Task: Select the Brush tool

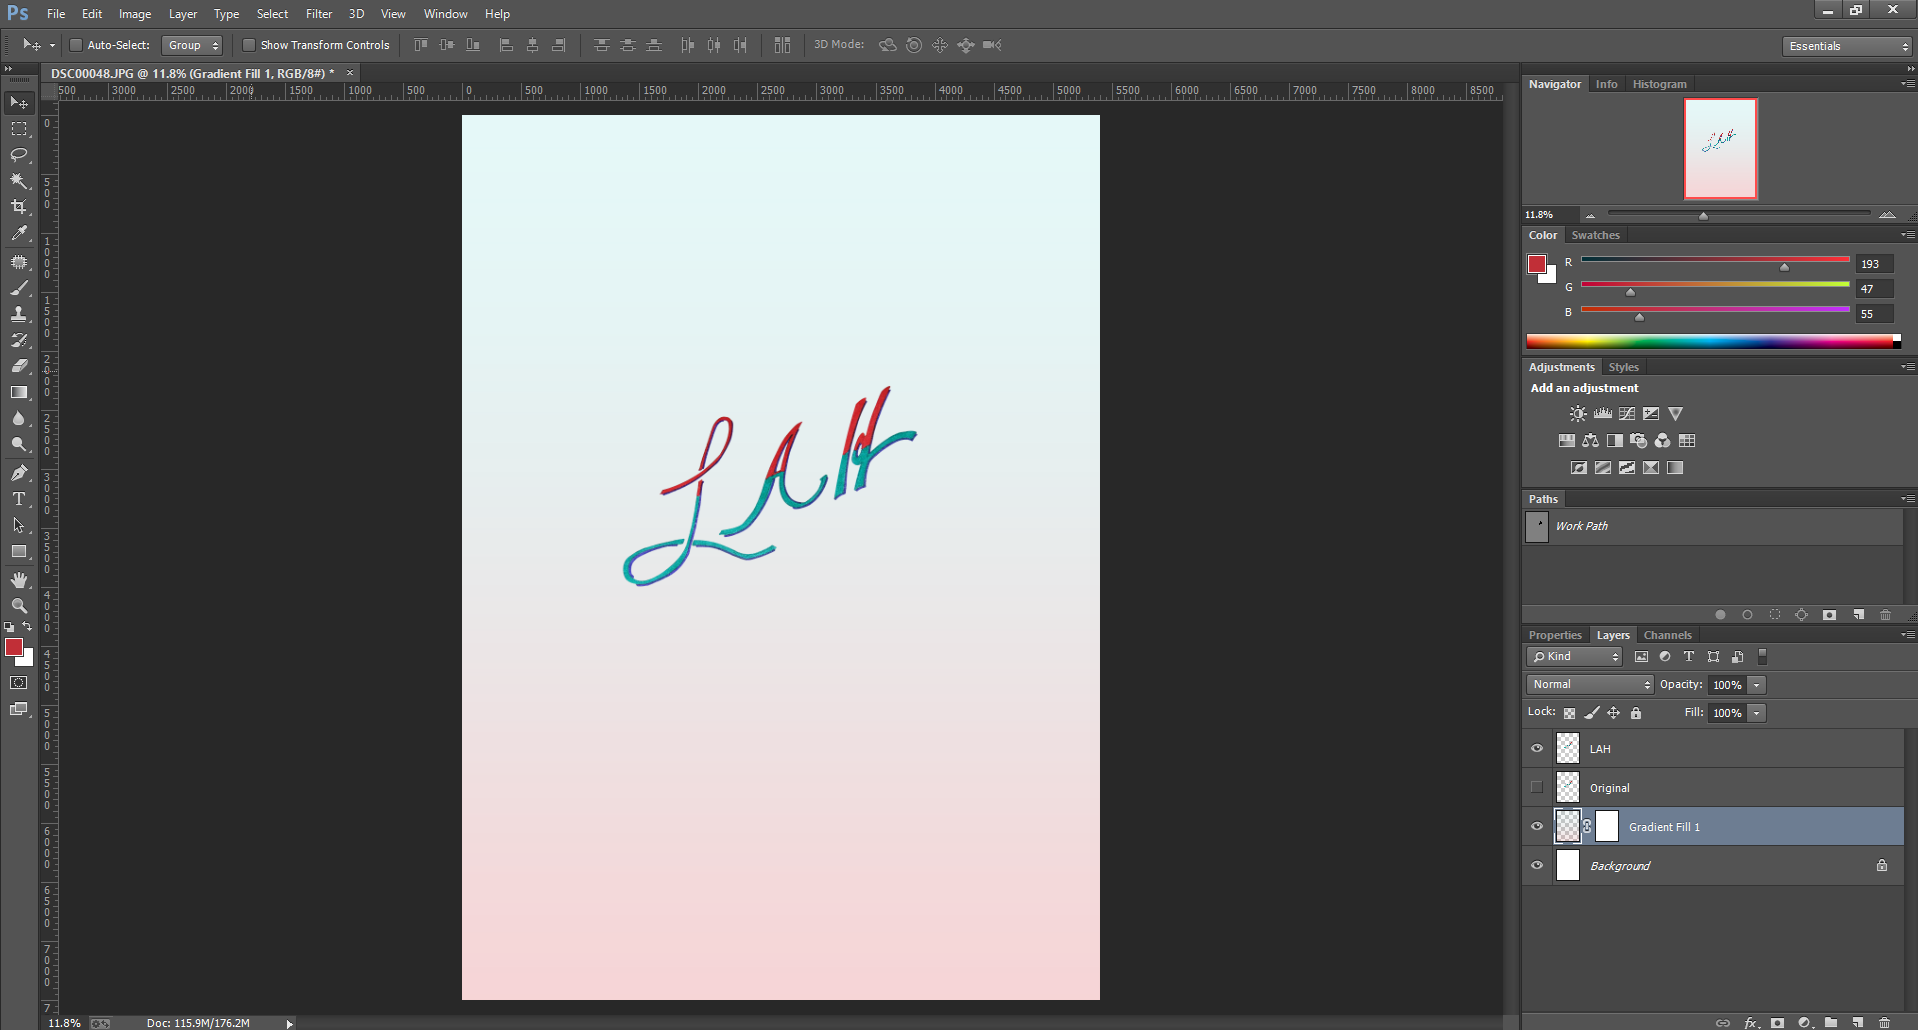Action: (19, 288)
